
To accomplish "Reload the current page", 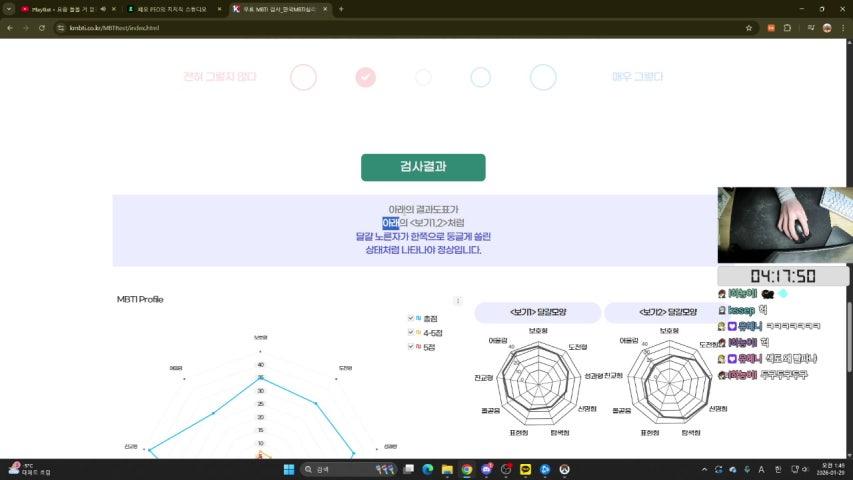I will (x=42, y=28).
